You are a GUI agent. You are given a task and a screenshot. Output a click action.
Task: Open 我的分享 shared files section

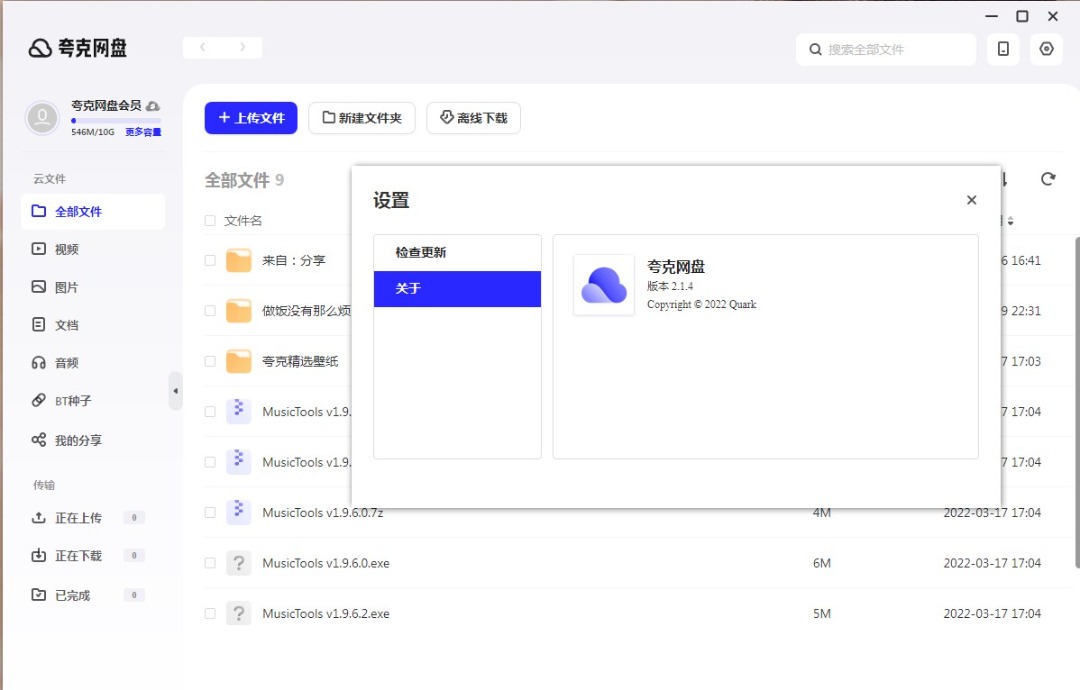pyautogui.click(x=78, y=440)
